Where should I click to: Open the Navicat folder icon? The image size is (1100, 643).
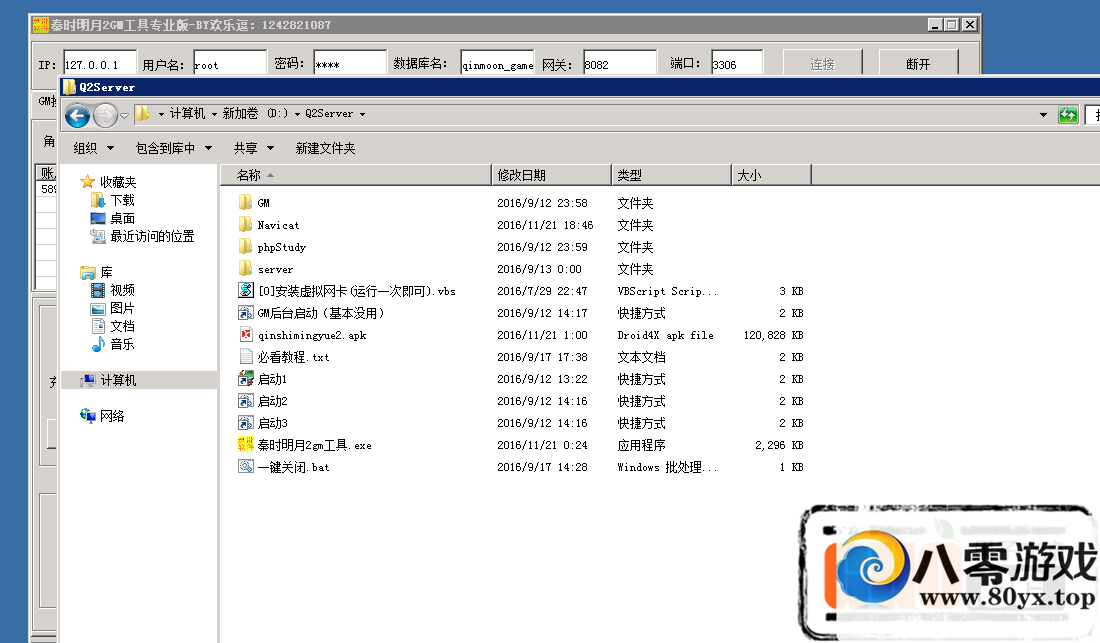pyautogui.click(x=245, y=224)
